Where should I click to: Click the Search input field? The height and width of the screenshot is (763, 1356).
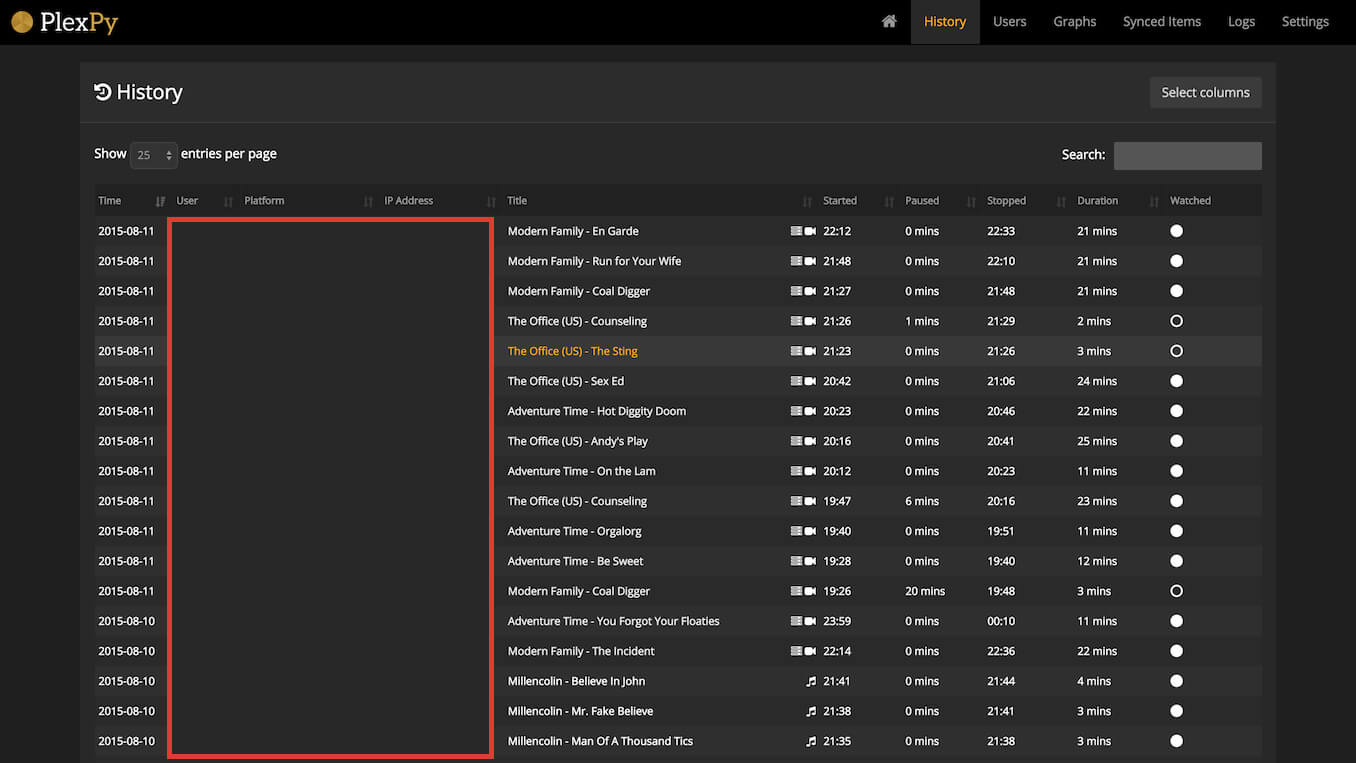[x=1187, y=155]
